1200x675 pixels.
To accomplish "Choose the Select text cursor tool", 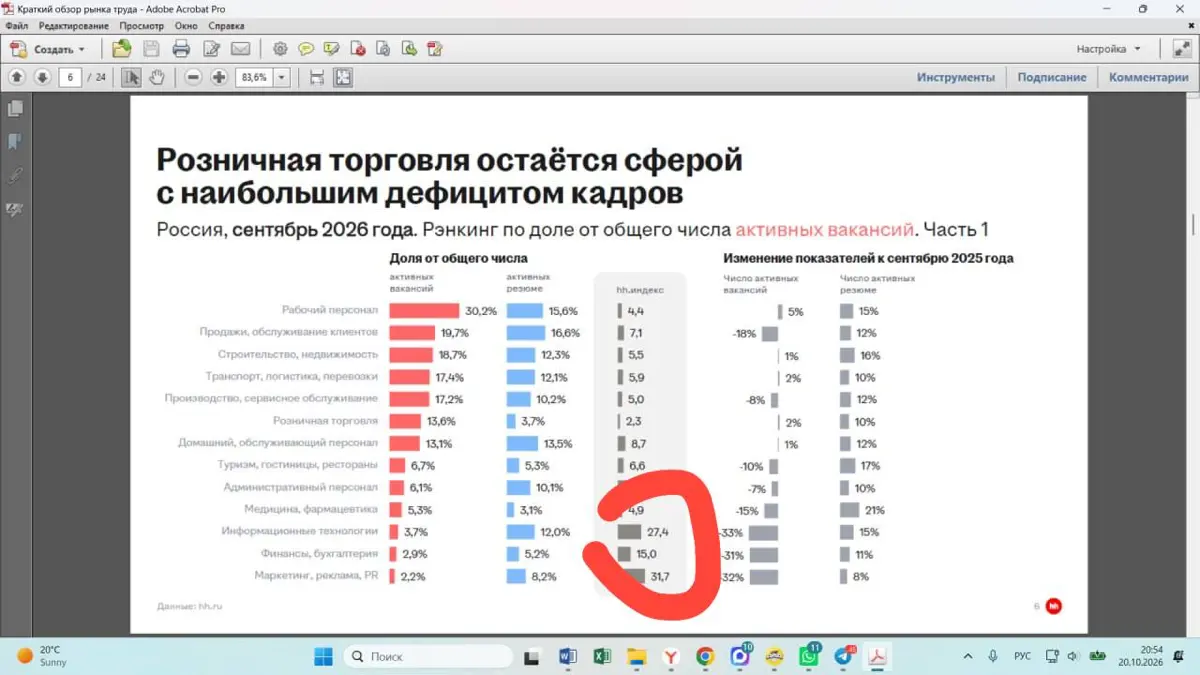I will pos(131,77).
